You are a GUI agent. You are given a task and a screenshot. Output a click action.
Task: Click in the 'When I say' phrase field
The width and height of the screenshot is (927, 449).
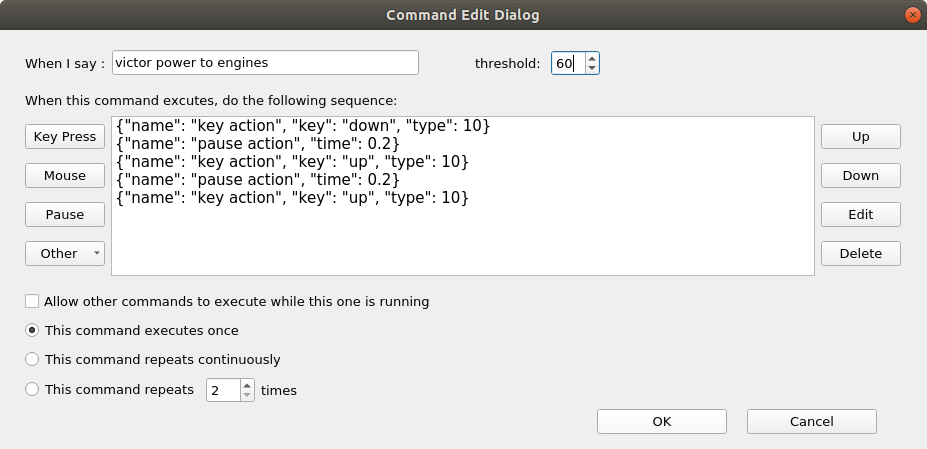click(265, 62)
